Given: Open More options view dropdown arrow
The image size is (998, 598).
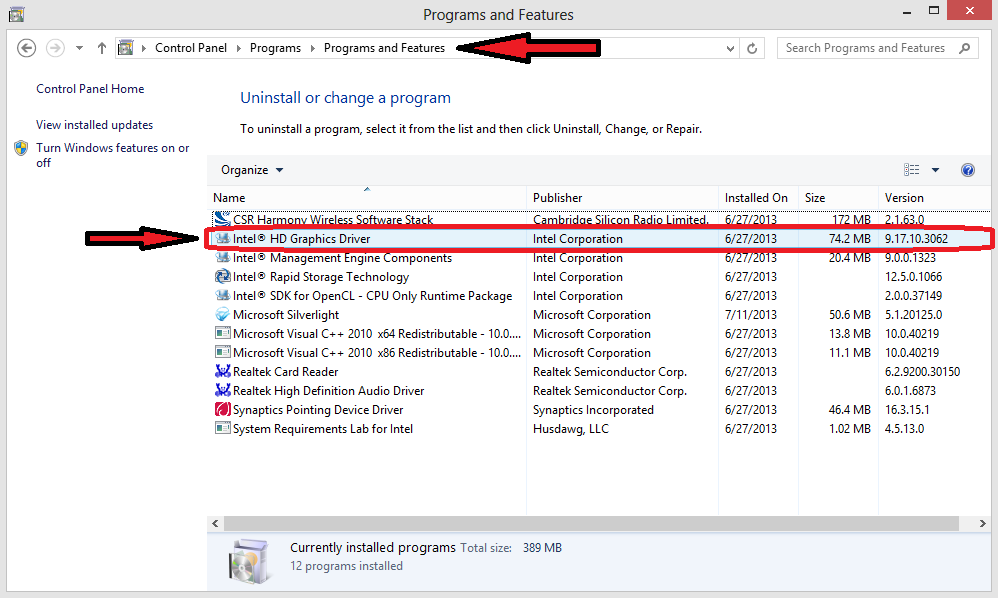Looking at the screenshot, I should tap(936, 170).
